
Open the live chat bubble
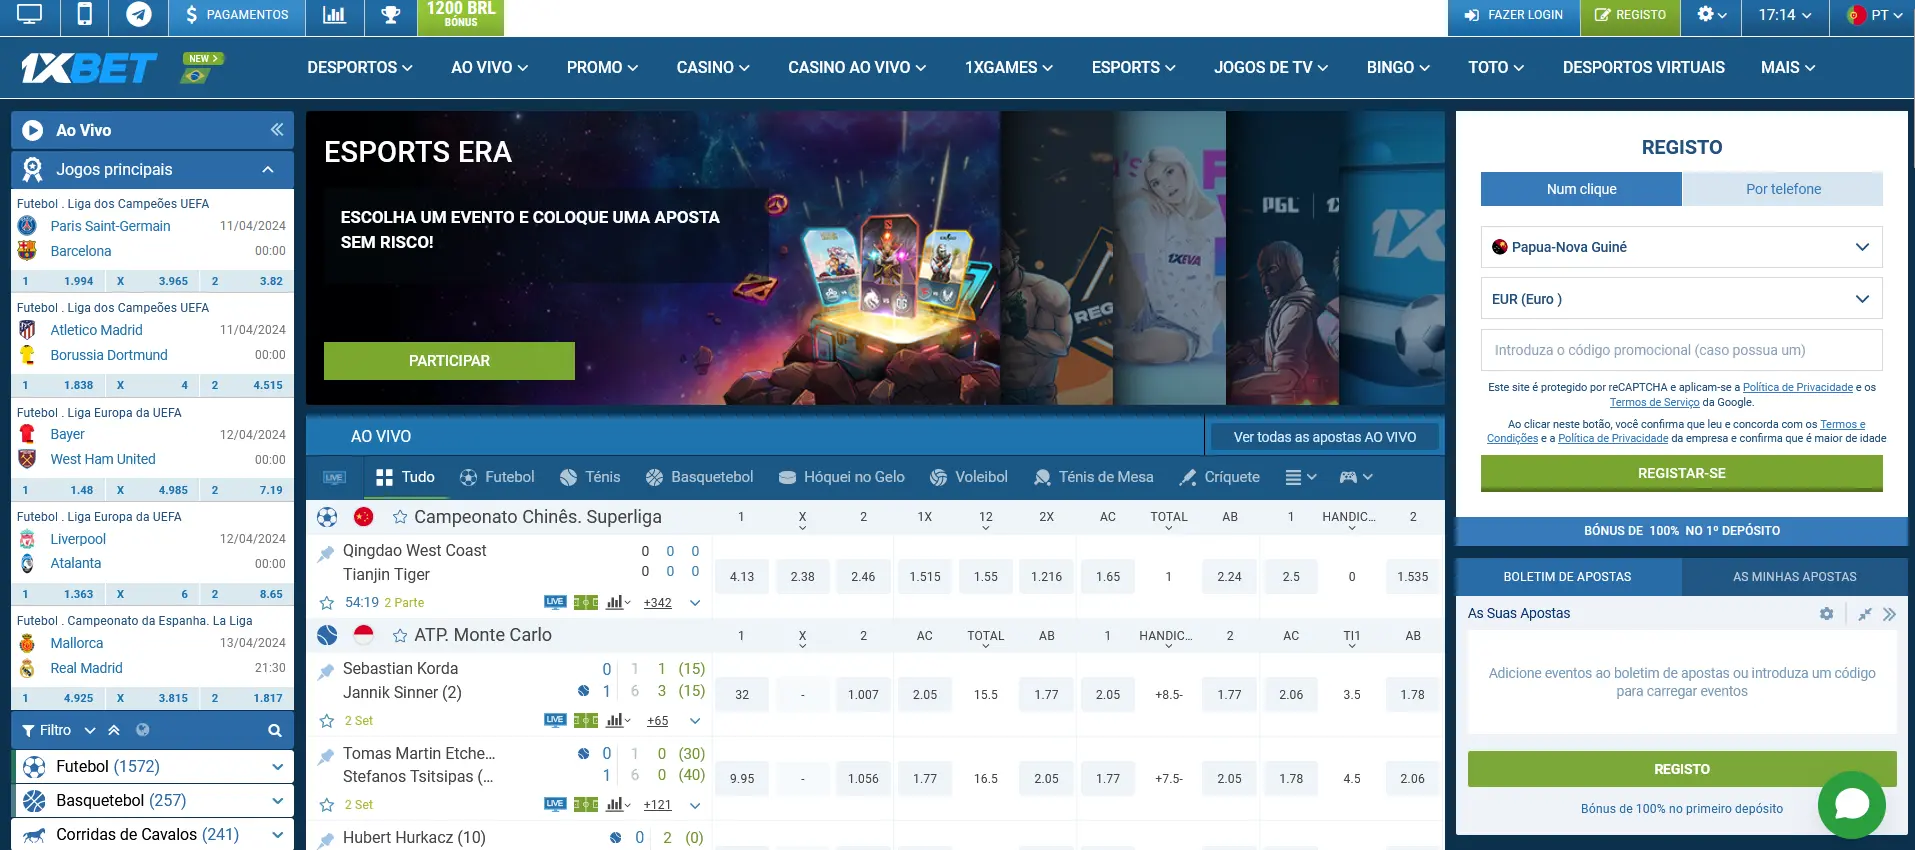click(x=1851, y=804)
